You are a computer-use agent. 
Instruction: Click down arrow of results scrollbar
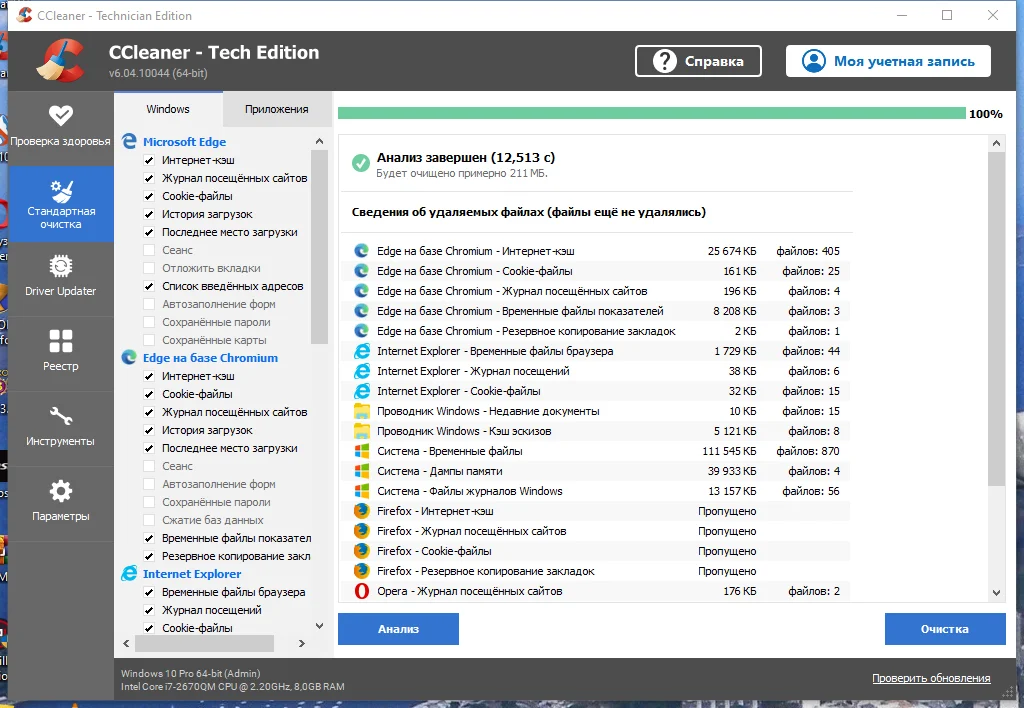(x=996, y=593)
